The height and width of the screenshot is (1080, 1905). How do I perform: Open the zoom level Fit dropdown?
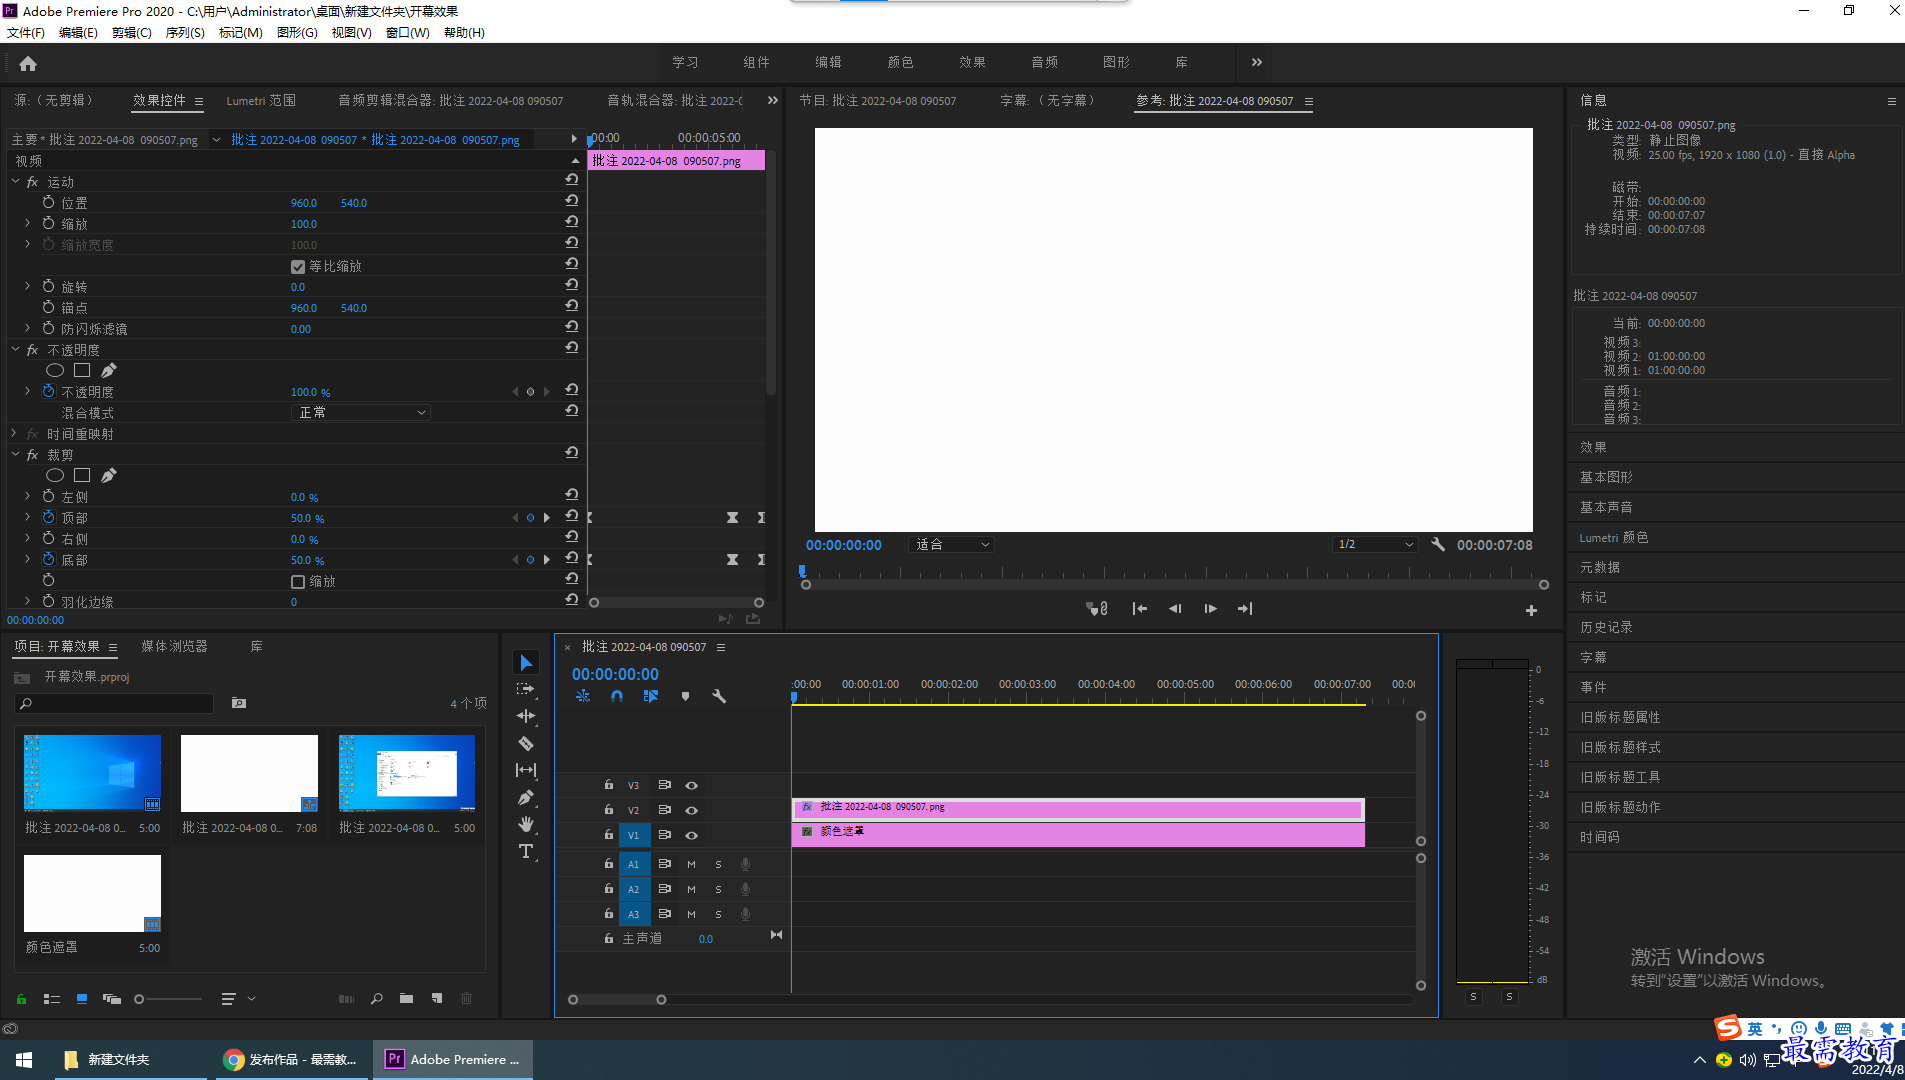coord(952,545)
